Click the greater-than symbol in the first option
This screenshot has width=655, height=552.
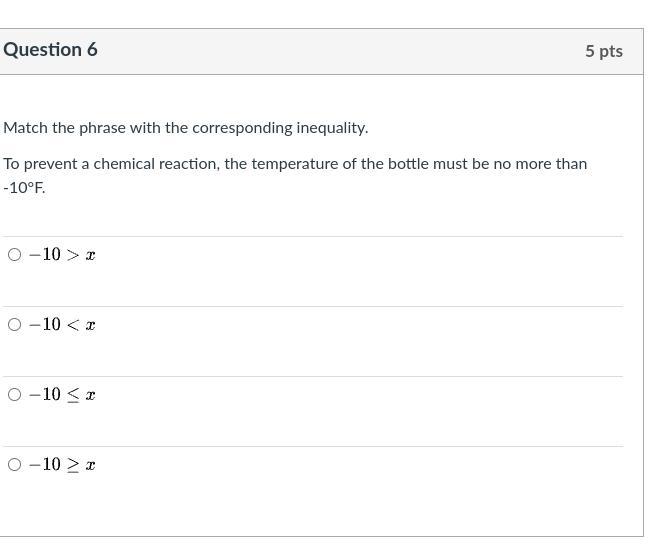click(x=73, y=255)
